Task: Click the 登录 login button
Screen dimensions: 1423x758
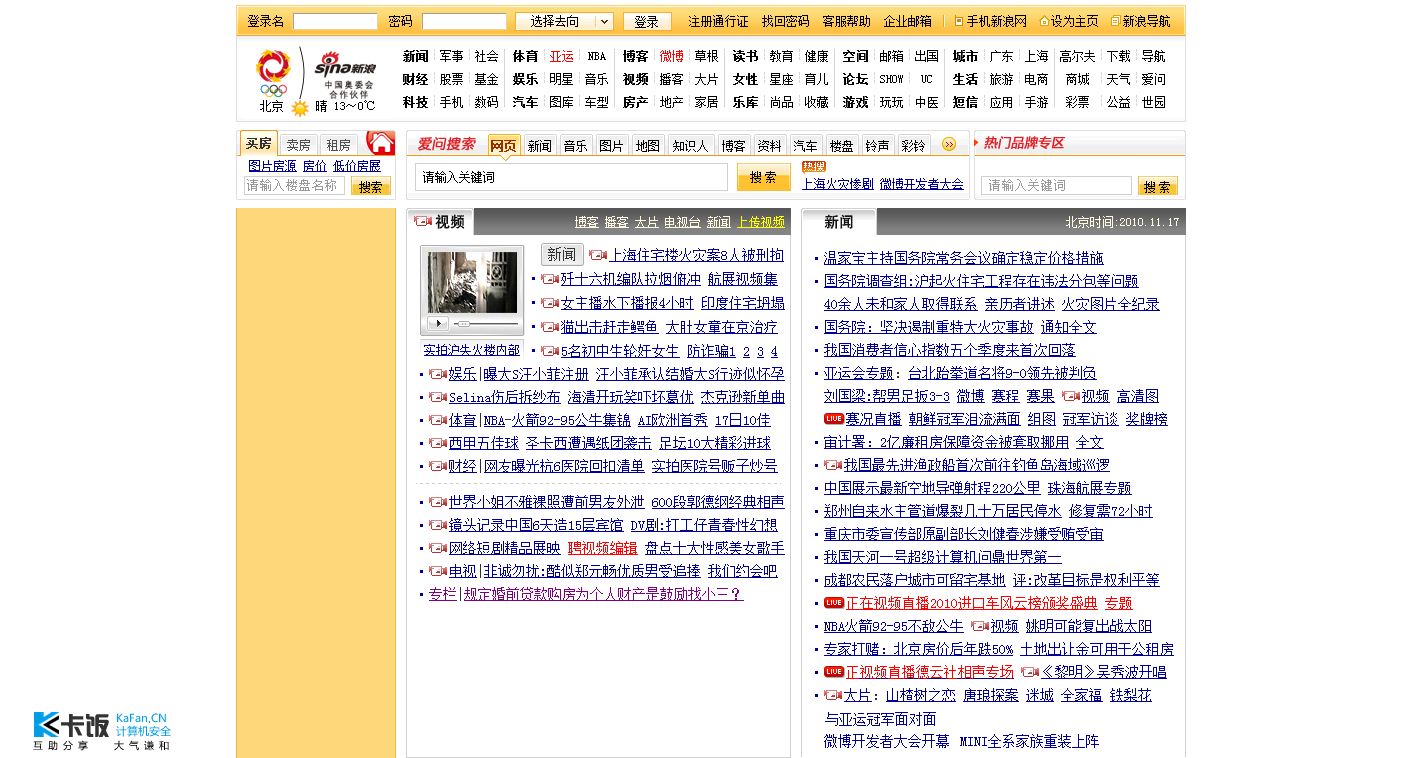Action: pyautogui.click(x=647, y=21)
